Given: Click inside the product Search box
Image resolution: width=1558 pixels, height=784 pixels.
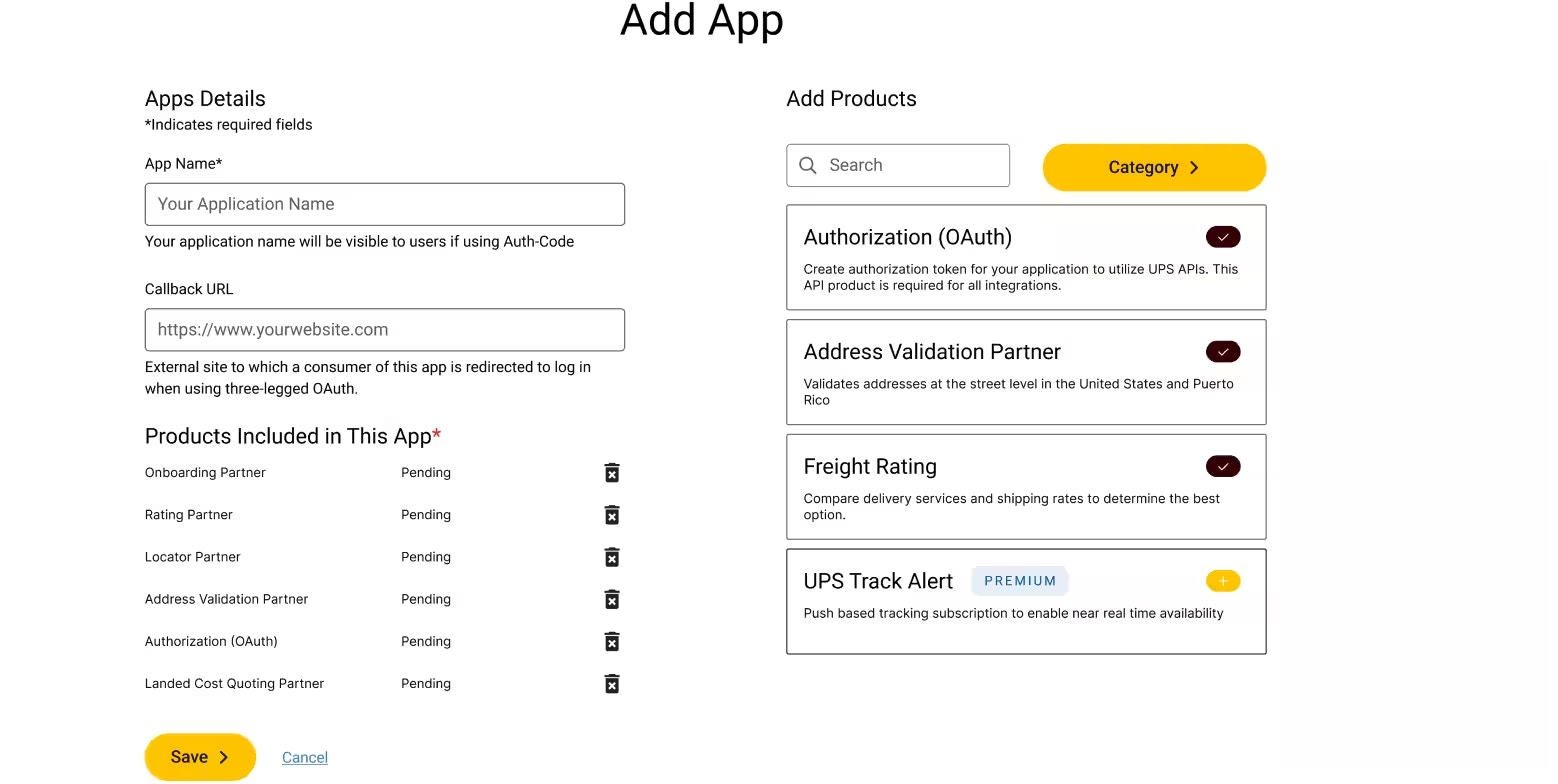Looking at the screenshot, I should point(897,165).
